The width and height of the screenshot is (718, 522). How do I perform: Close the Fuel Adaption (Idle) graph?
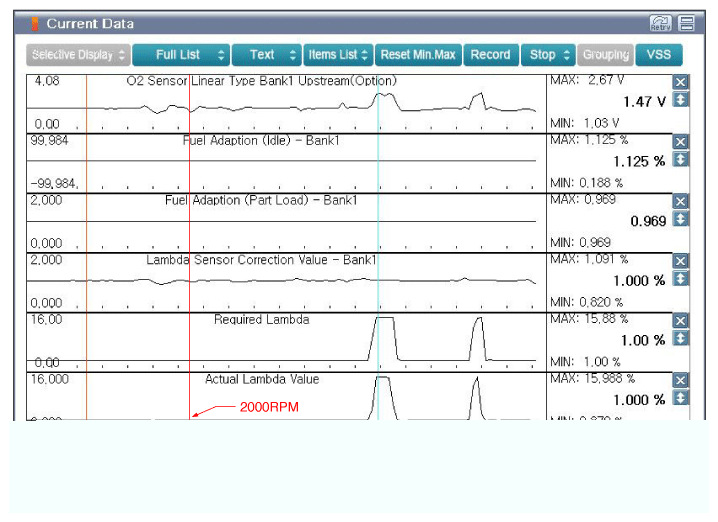pos(681,142)
